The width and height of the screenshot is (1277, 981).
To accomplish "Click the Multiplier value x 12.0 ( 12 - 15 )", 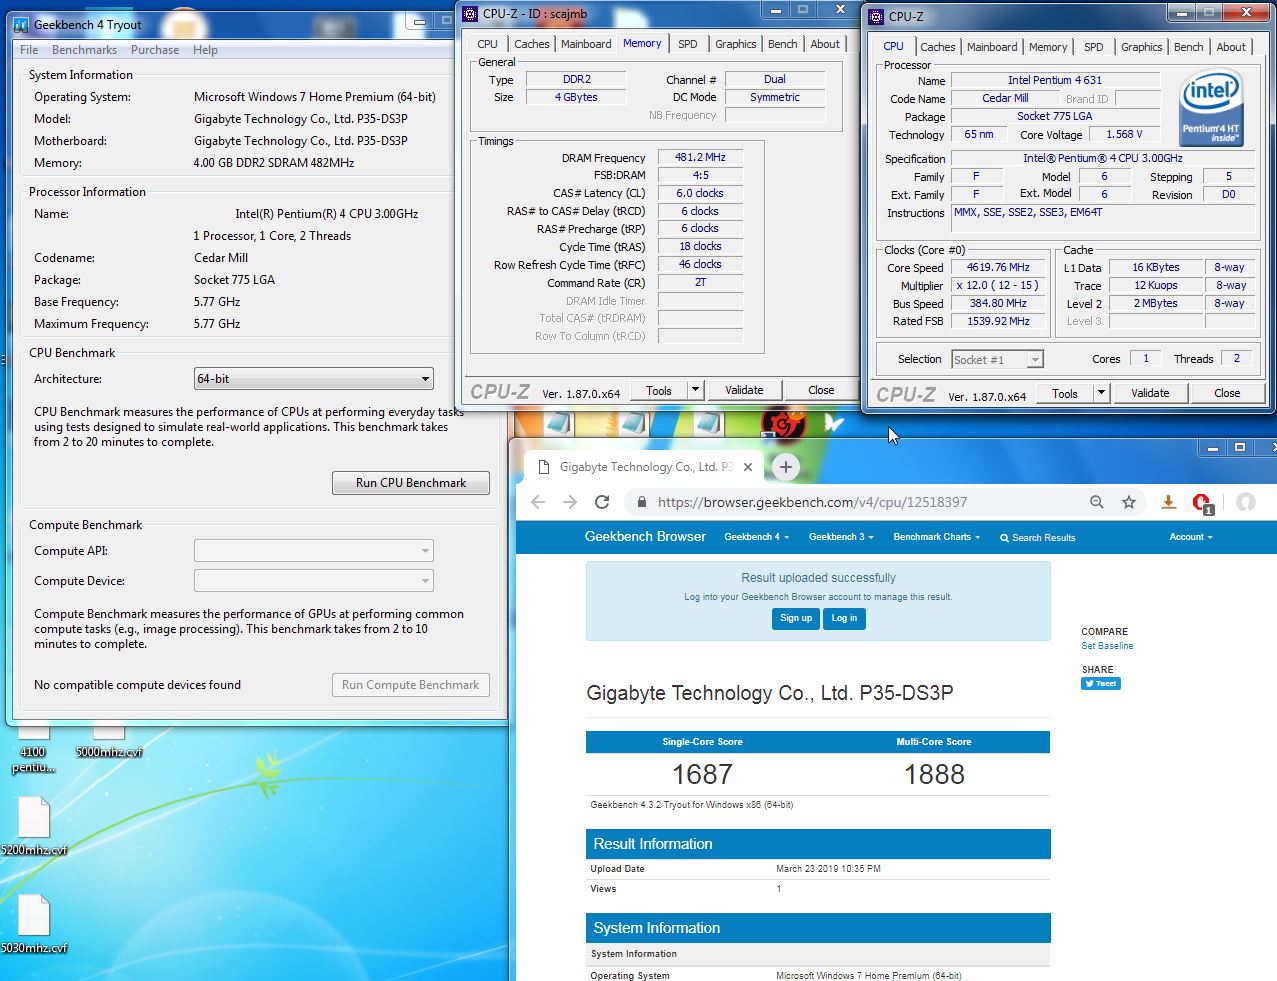I will pyautogui.click(x=998, y=285).
